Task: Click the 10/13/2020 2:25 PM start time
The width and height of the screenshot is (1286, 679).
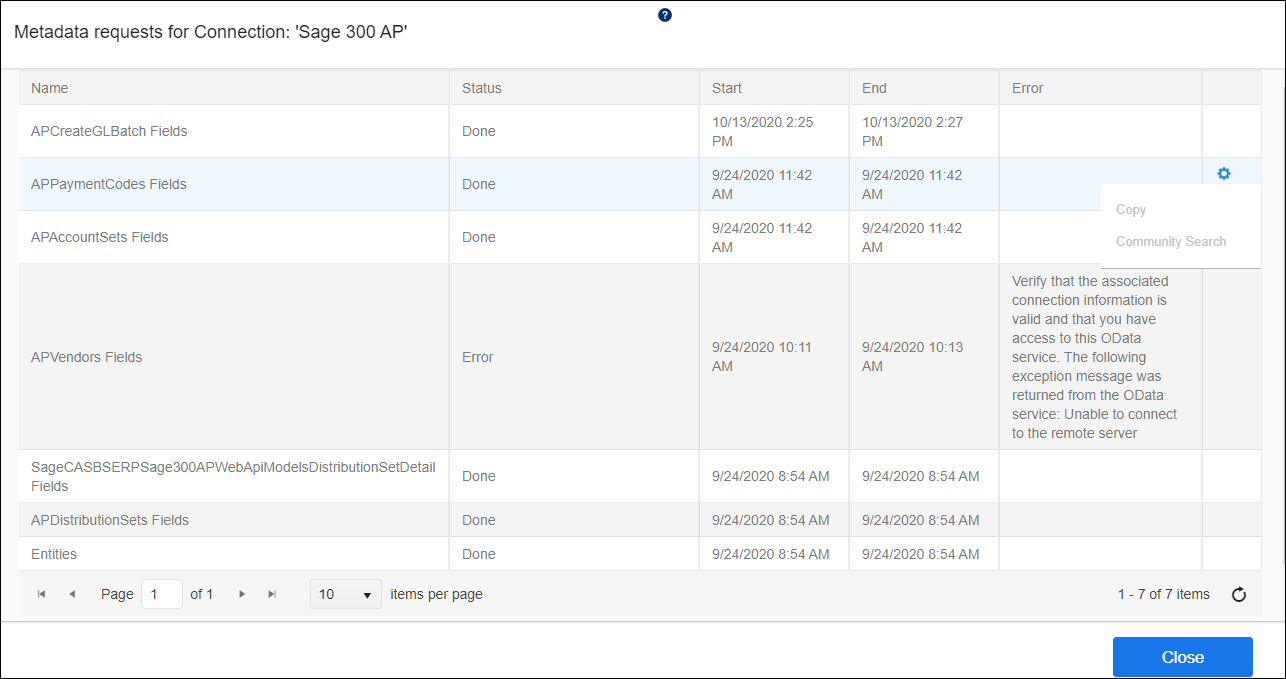Action: point(762,131)
